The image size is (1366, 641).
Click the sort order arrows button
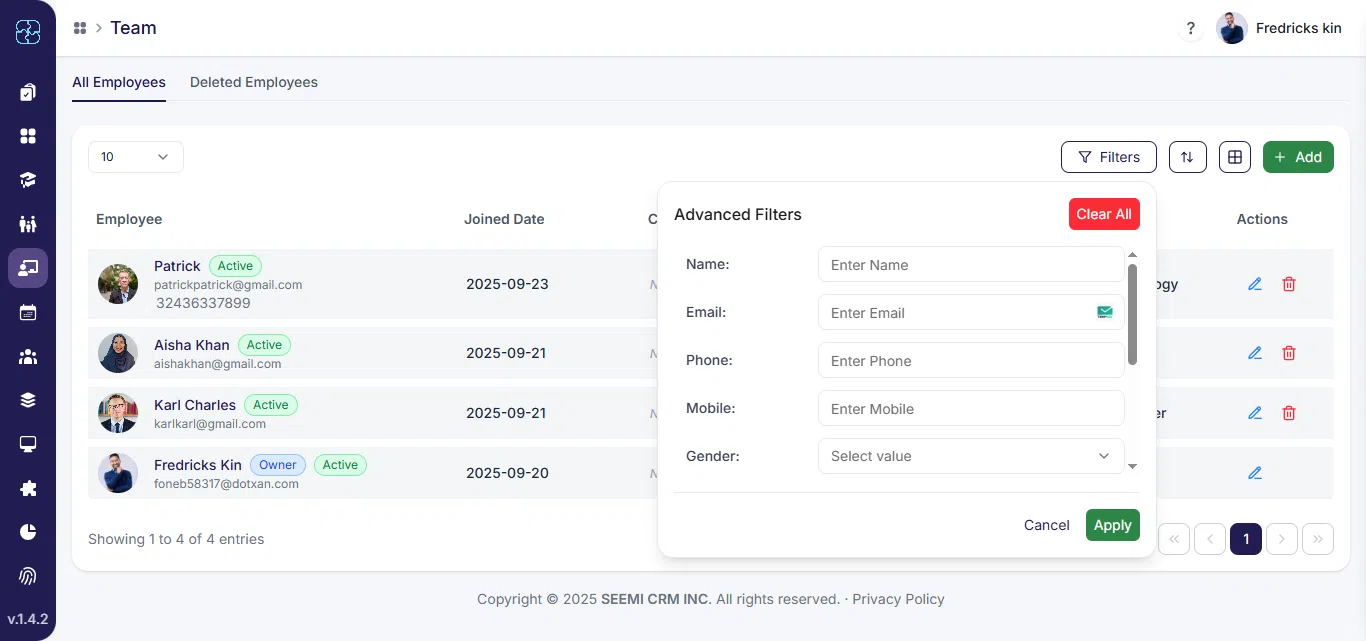pos(1187,157)
